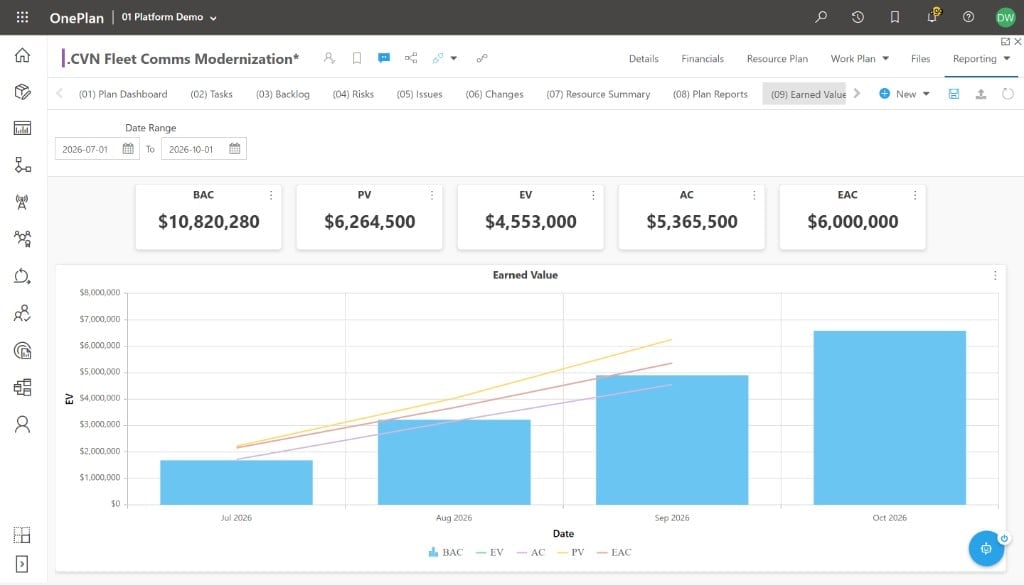Open the Details page link

[643, 59]
